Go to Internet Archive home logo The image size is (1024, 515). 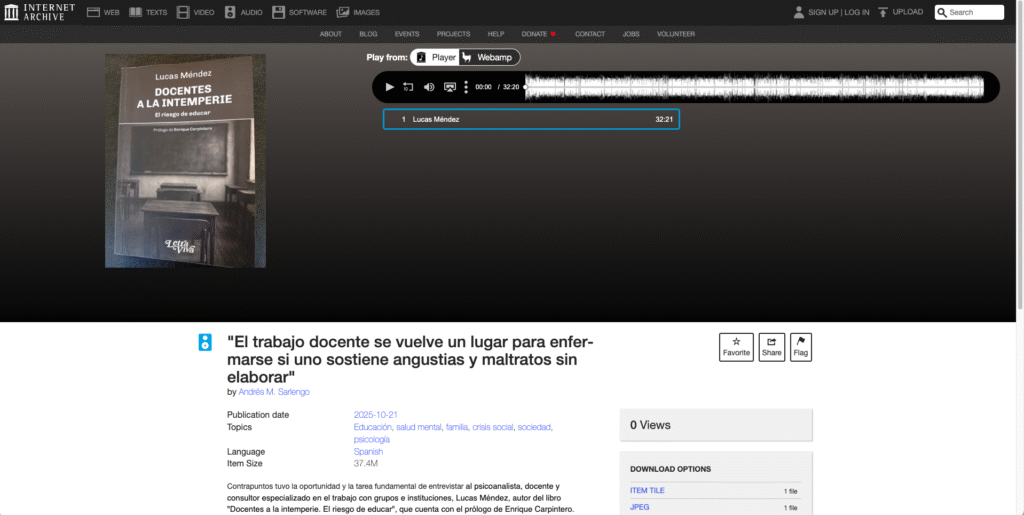coord(39,12)
